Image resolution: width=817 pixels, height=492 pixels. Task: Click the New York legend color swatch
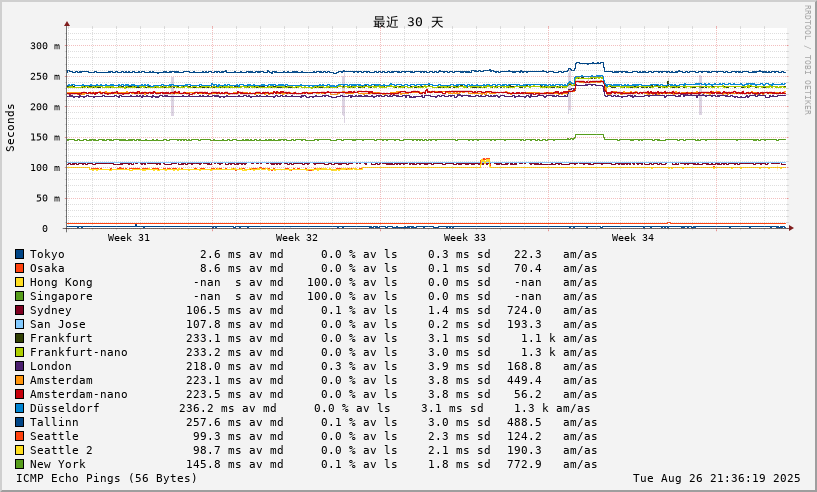pyautogui.click(x=19, y=464)
